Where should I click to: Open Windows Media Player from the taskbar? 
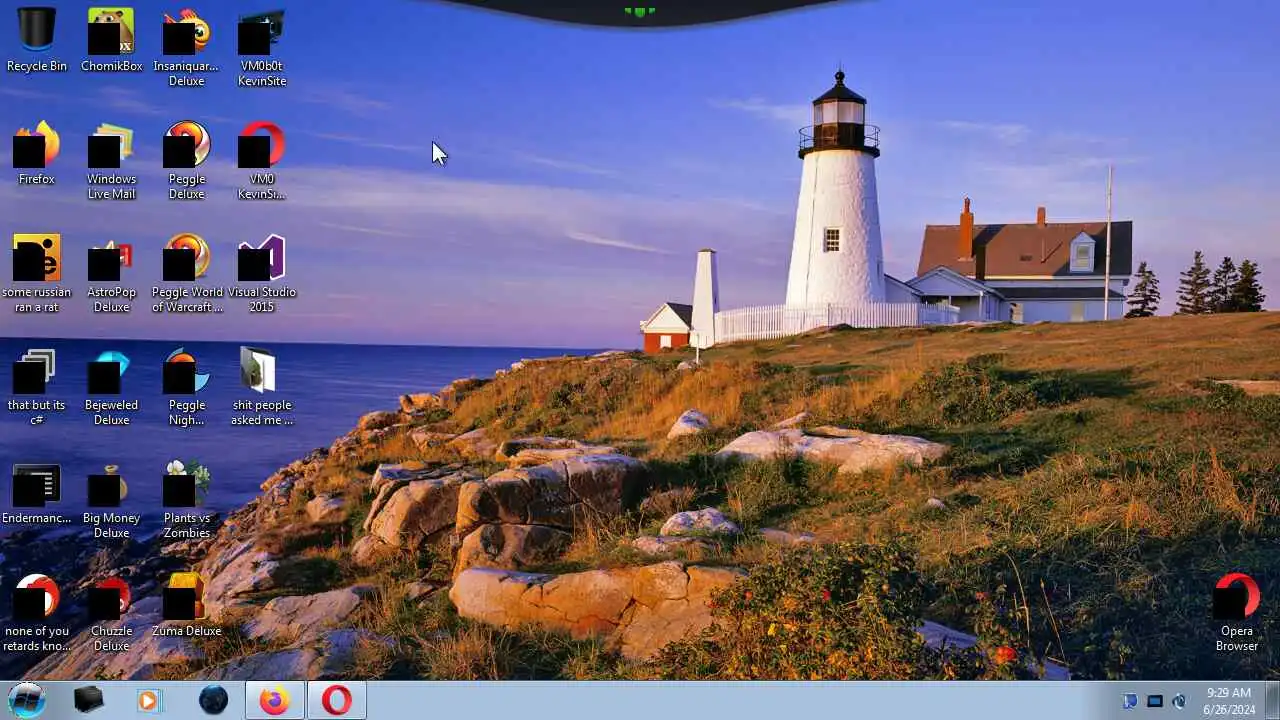[x=149, y=701]
